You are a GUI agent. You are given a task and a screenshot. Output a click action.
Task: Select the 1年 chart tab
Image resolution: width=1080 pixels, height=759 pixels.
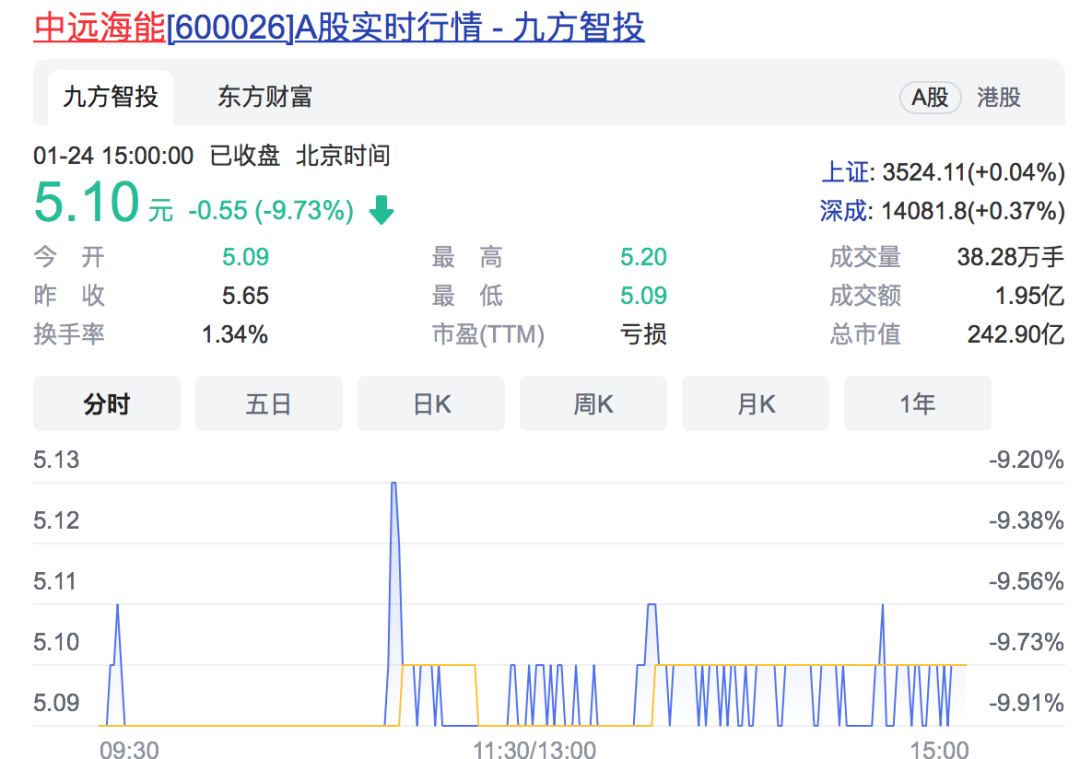pyautogui.click(x=917, y=404)
